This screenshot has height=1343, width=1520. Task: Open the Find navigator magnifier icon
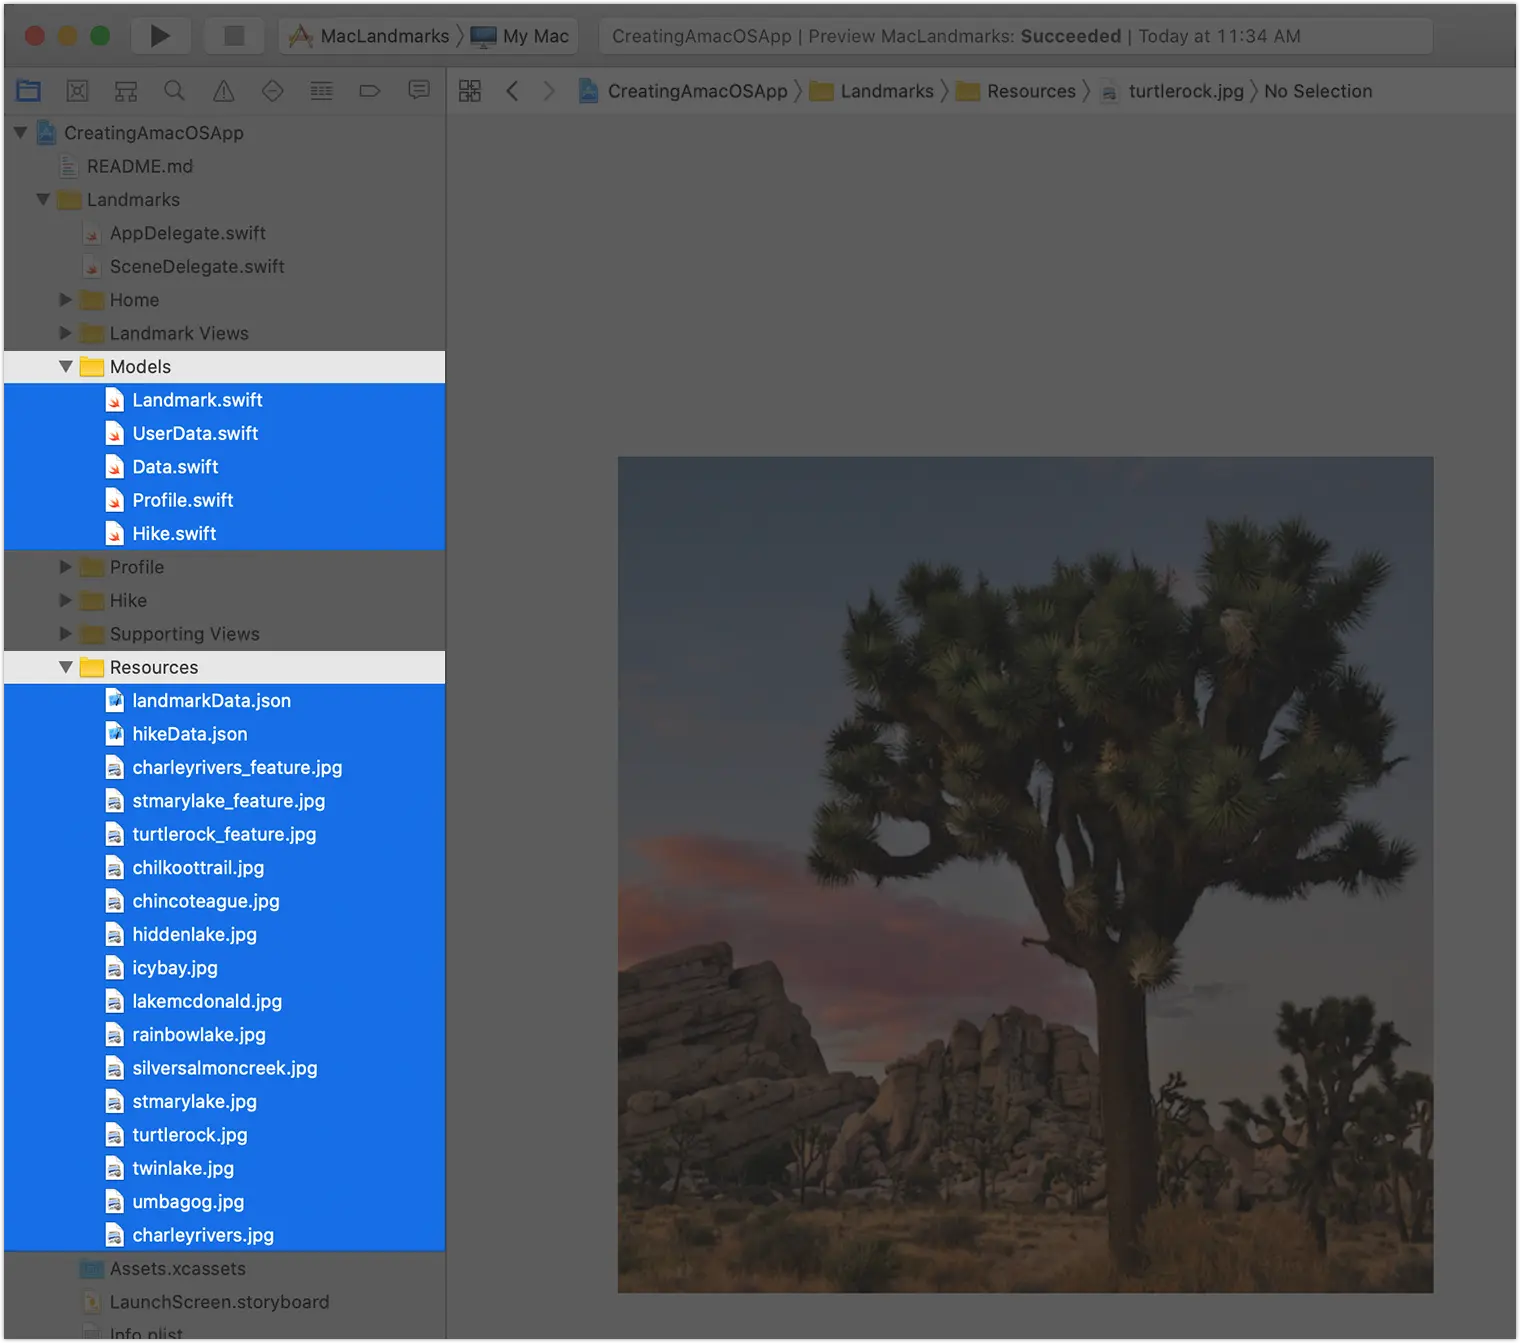click(x=174, y=91)
